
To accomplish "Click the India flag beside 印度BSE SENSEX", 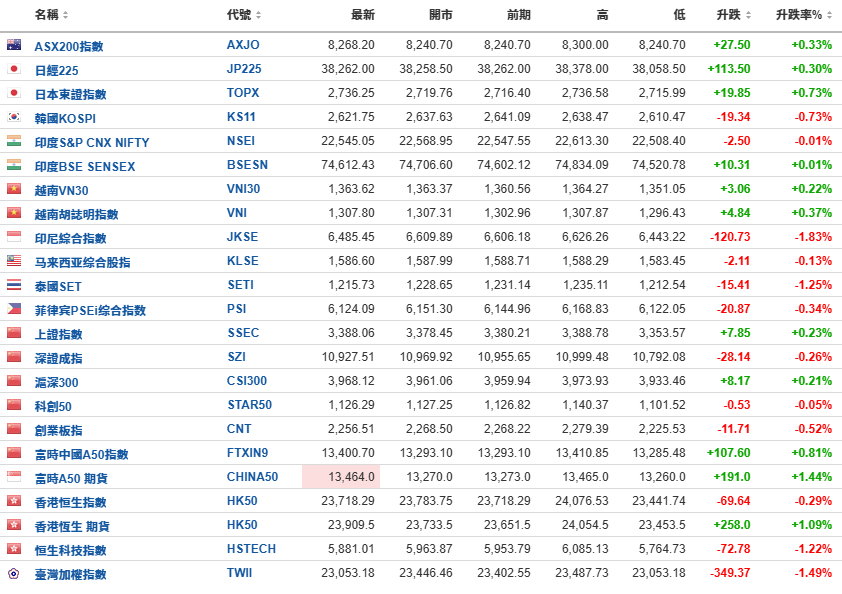I will click(14, 165).
